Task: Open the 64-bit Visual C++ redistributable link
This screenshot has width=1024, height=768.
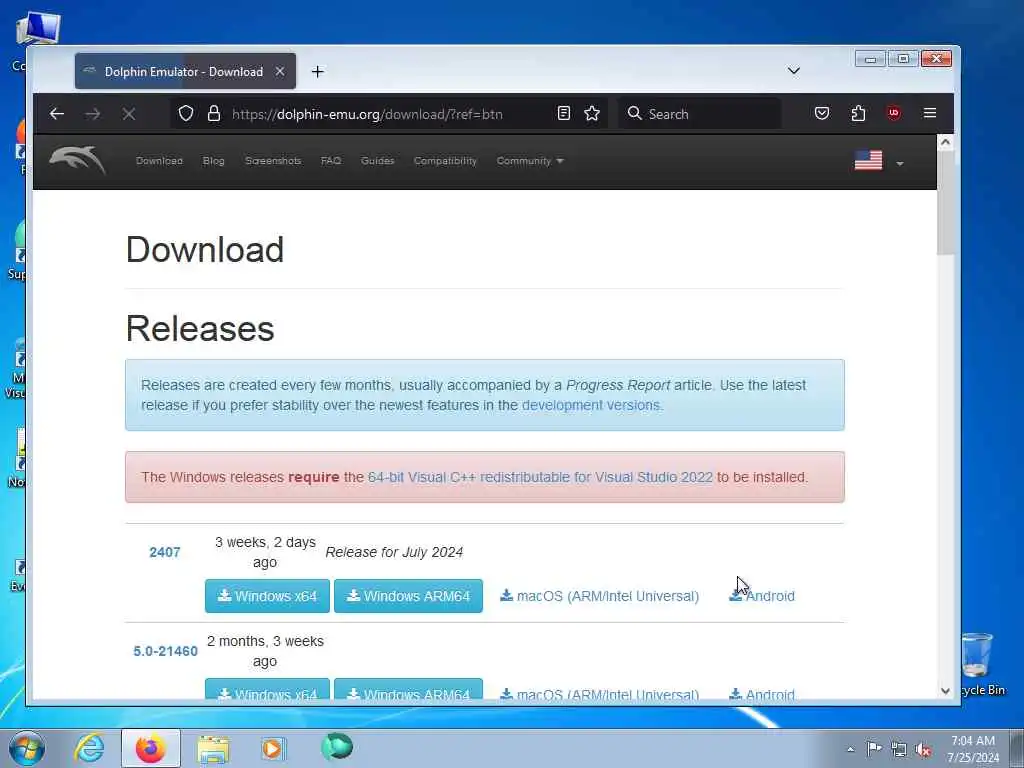Action: (x=540, y=477)
